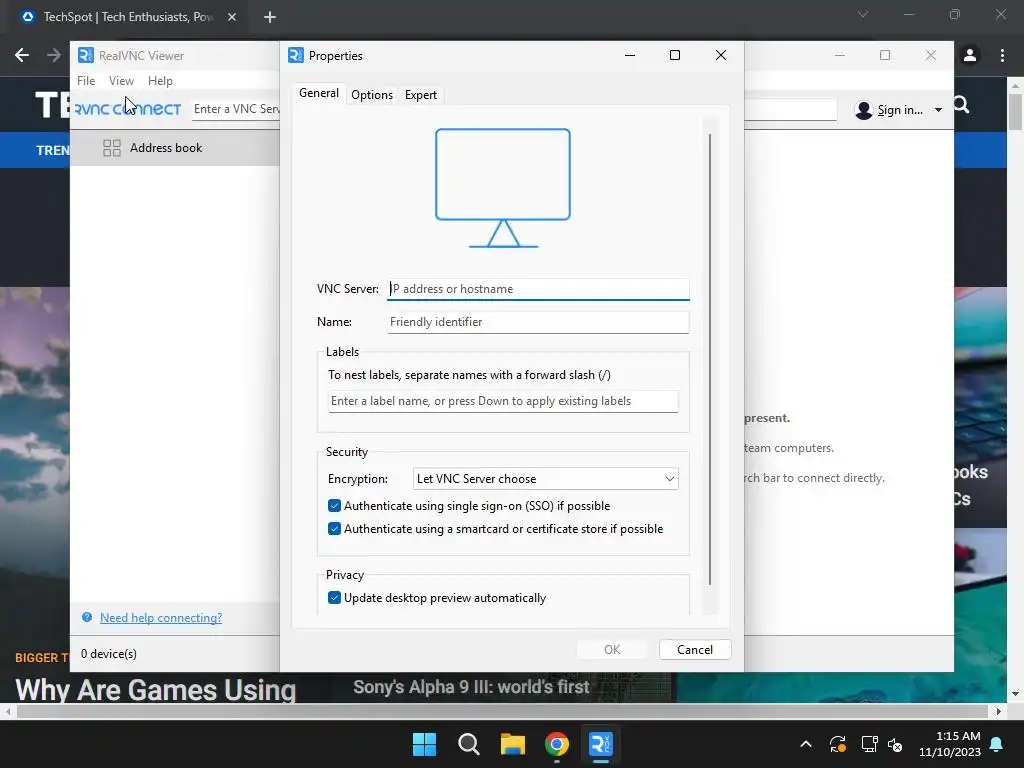
Task: Click the sync update tray icon
Action: (x=838, y=744)
